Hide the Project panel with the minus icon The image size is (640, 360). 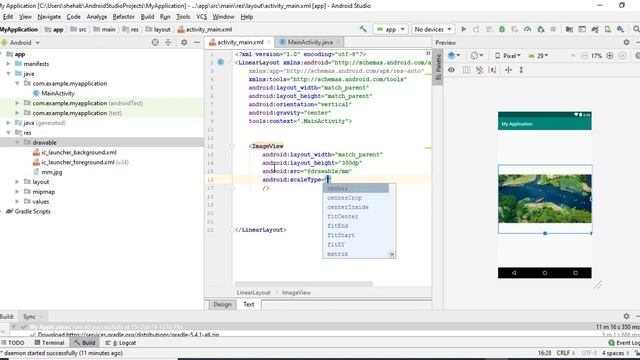coord(197,42)
